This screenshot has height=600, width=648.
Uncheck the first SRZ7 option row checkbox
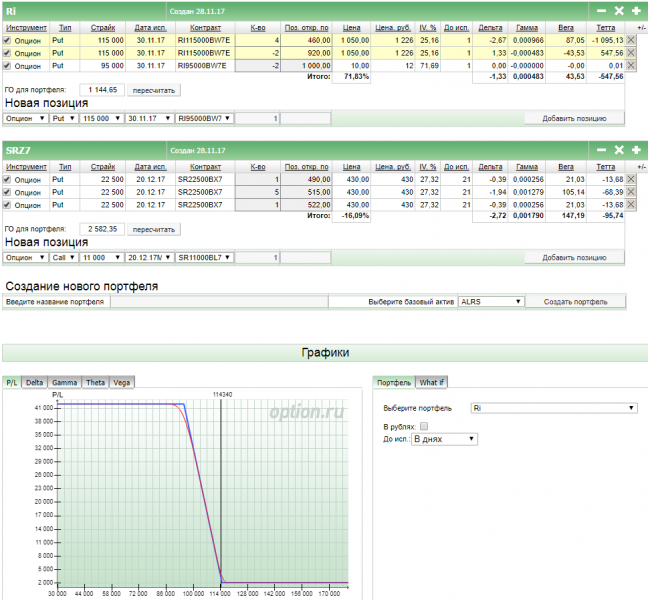[8, 179]
